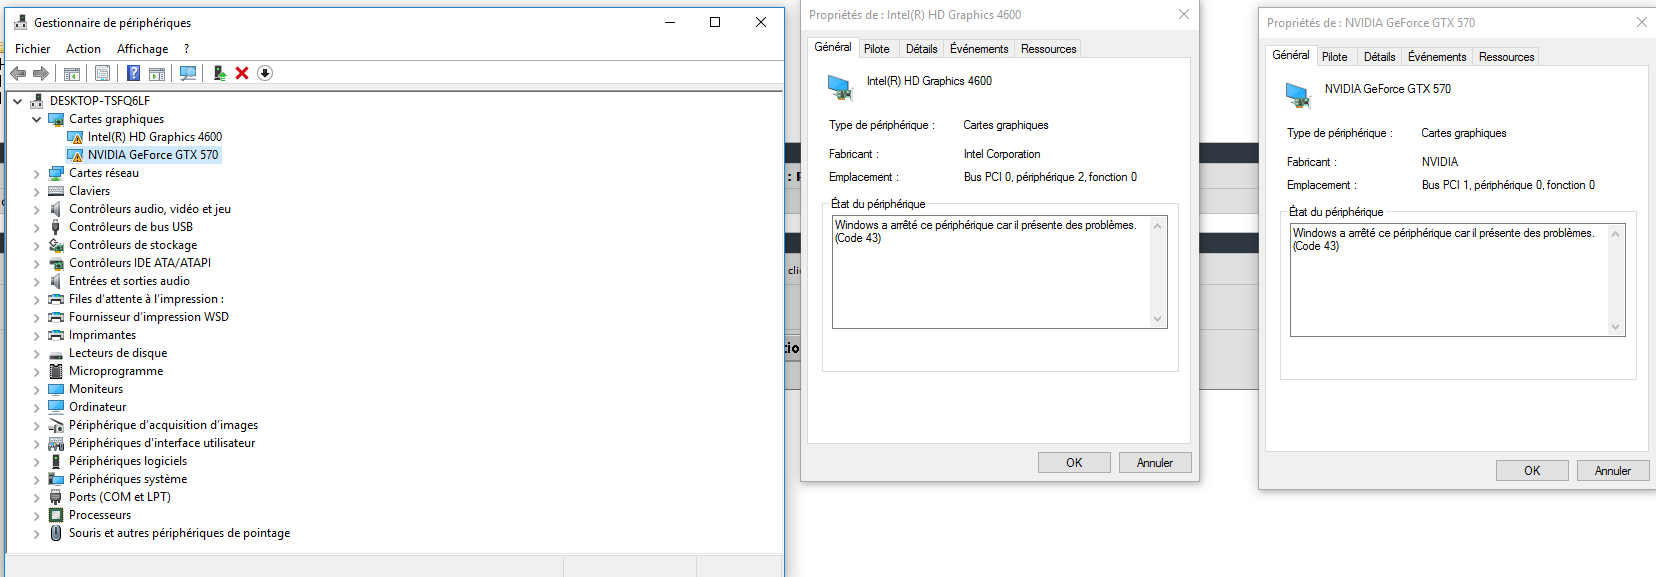Click the Contrôleurs de bus USB icon
The image size is (1656, 577).
[x=56, y=227]
